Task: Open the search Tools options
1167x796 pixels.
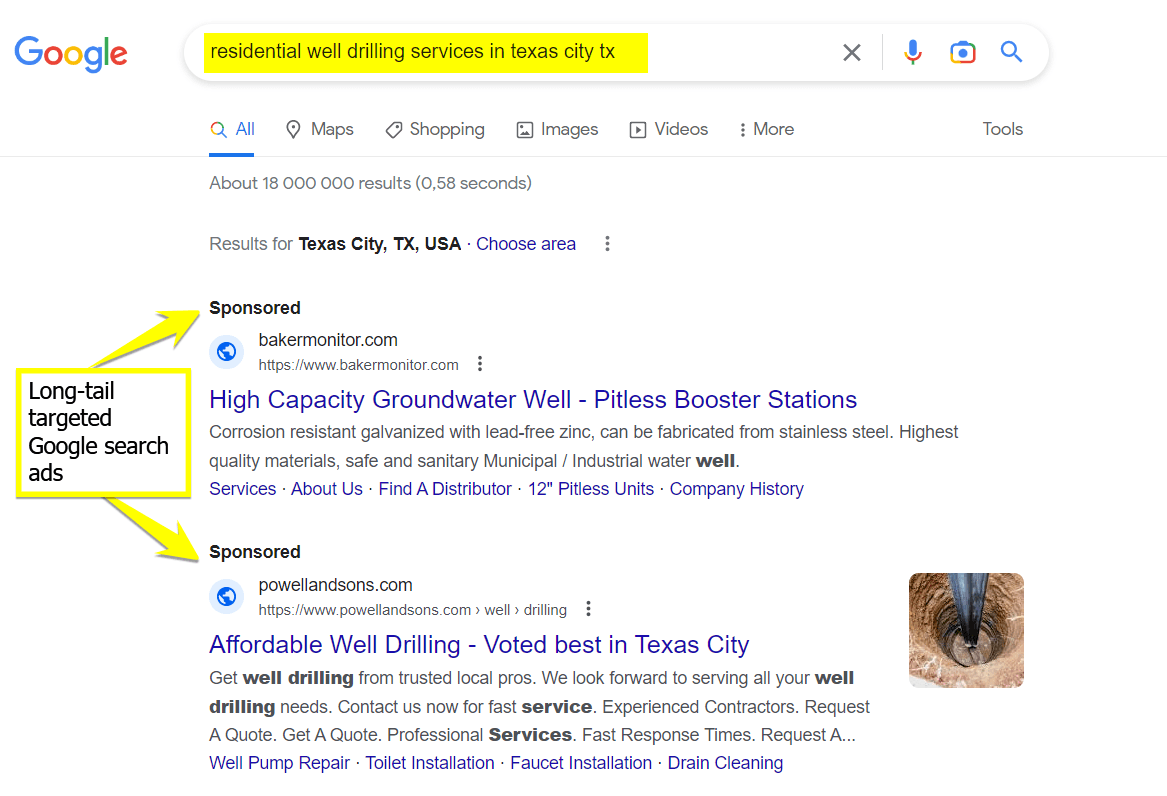Action: point(1002,129)
